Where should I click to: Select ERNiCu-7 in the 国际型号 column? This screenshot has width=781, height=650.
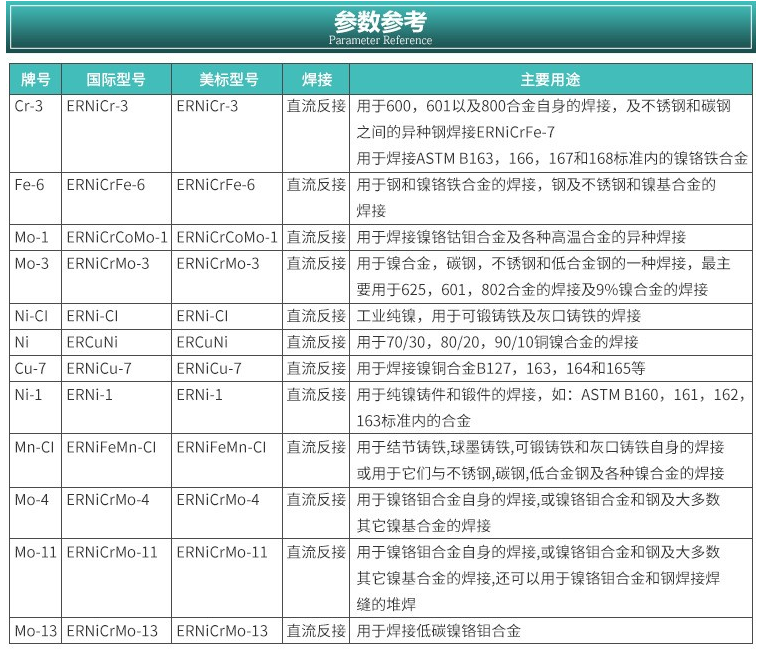pos(99,369)
